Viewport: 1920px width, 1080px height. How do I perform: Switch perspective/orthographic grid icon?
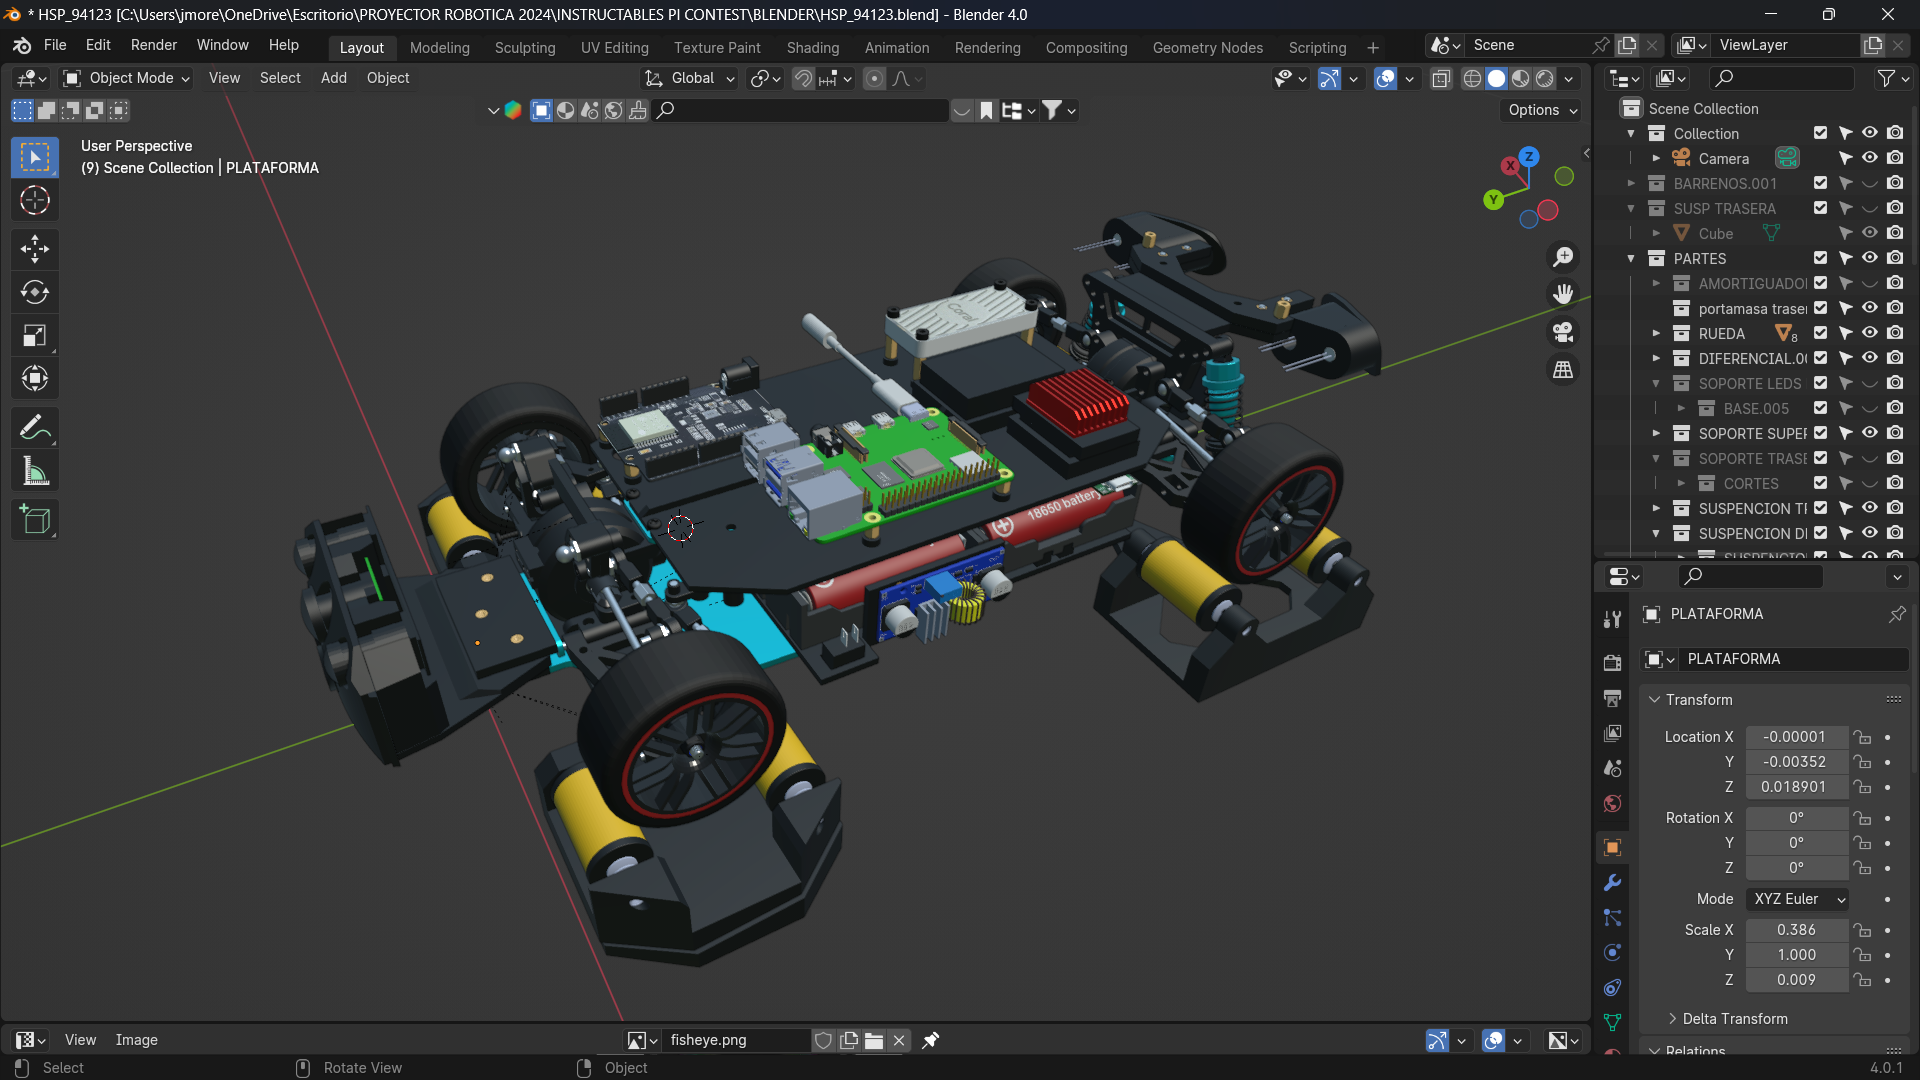pyautogui.click(x=1563, y=370)
